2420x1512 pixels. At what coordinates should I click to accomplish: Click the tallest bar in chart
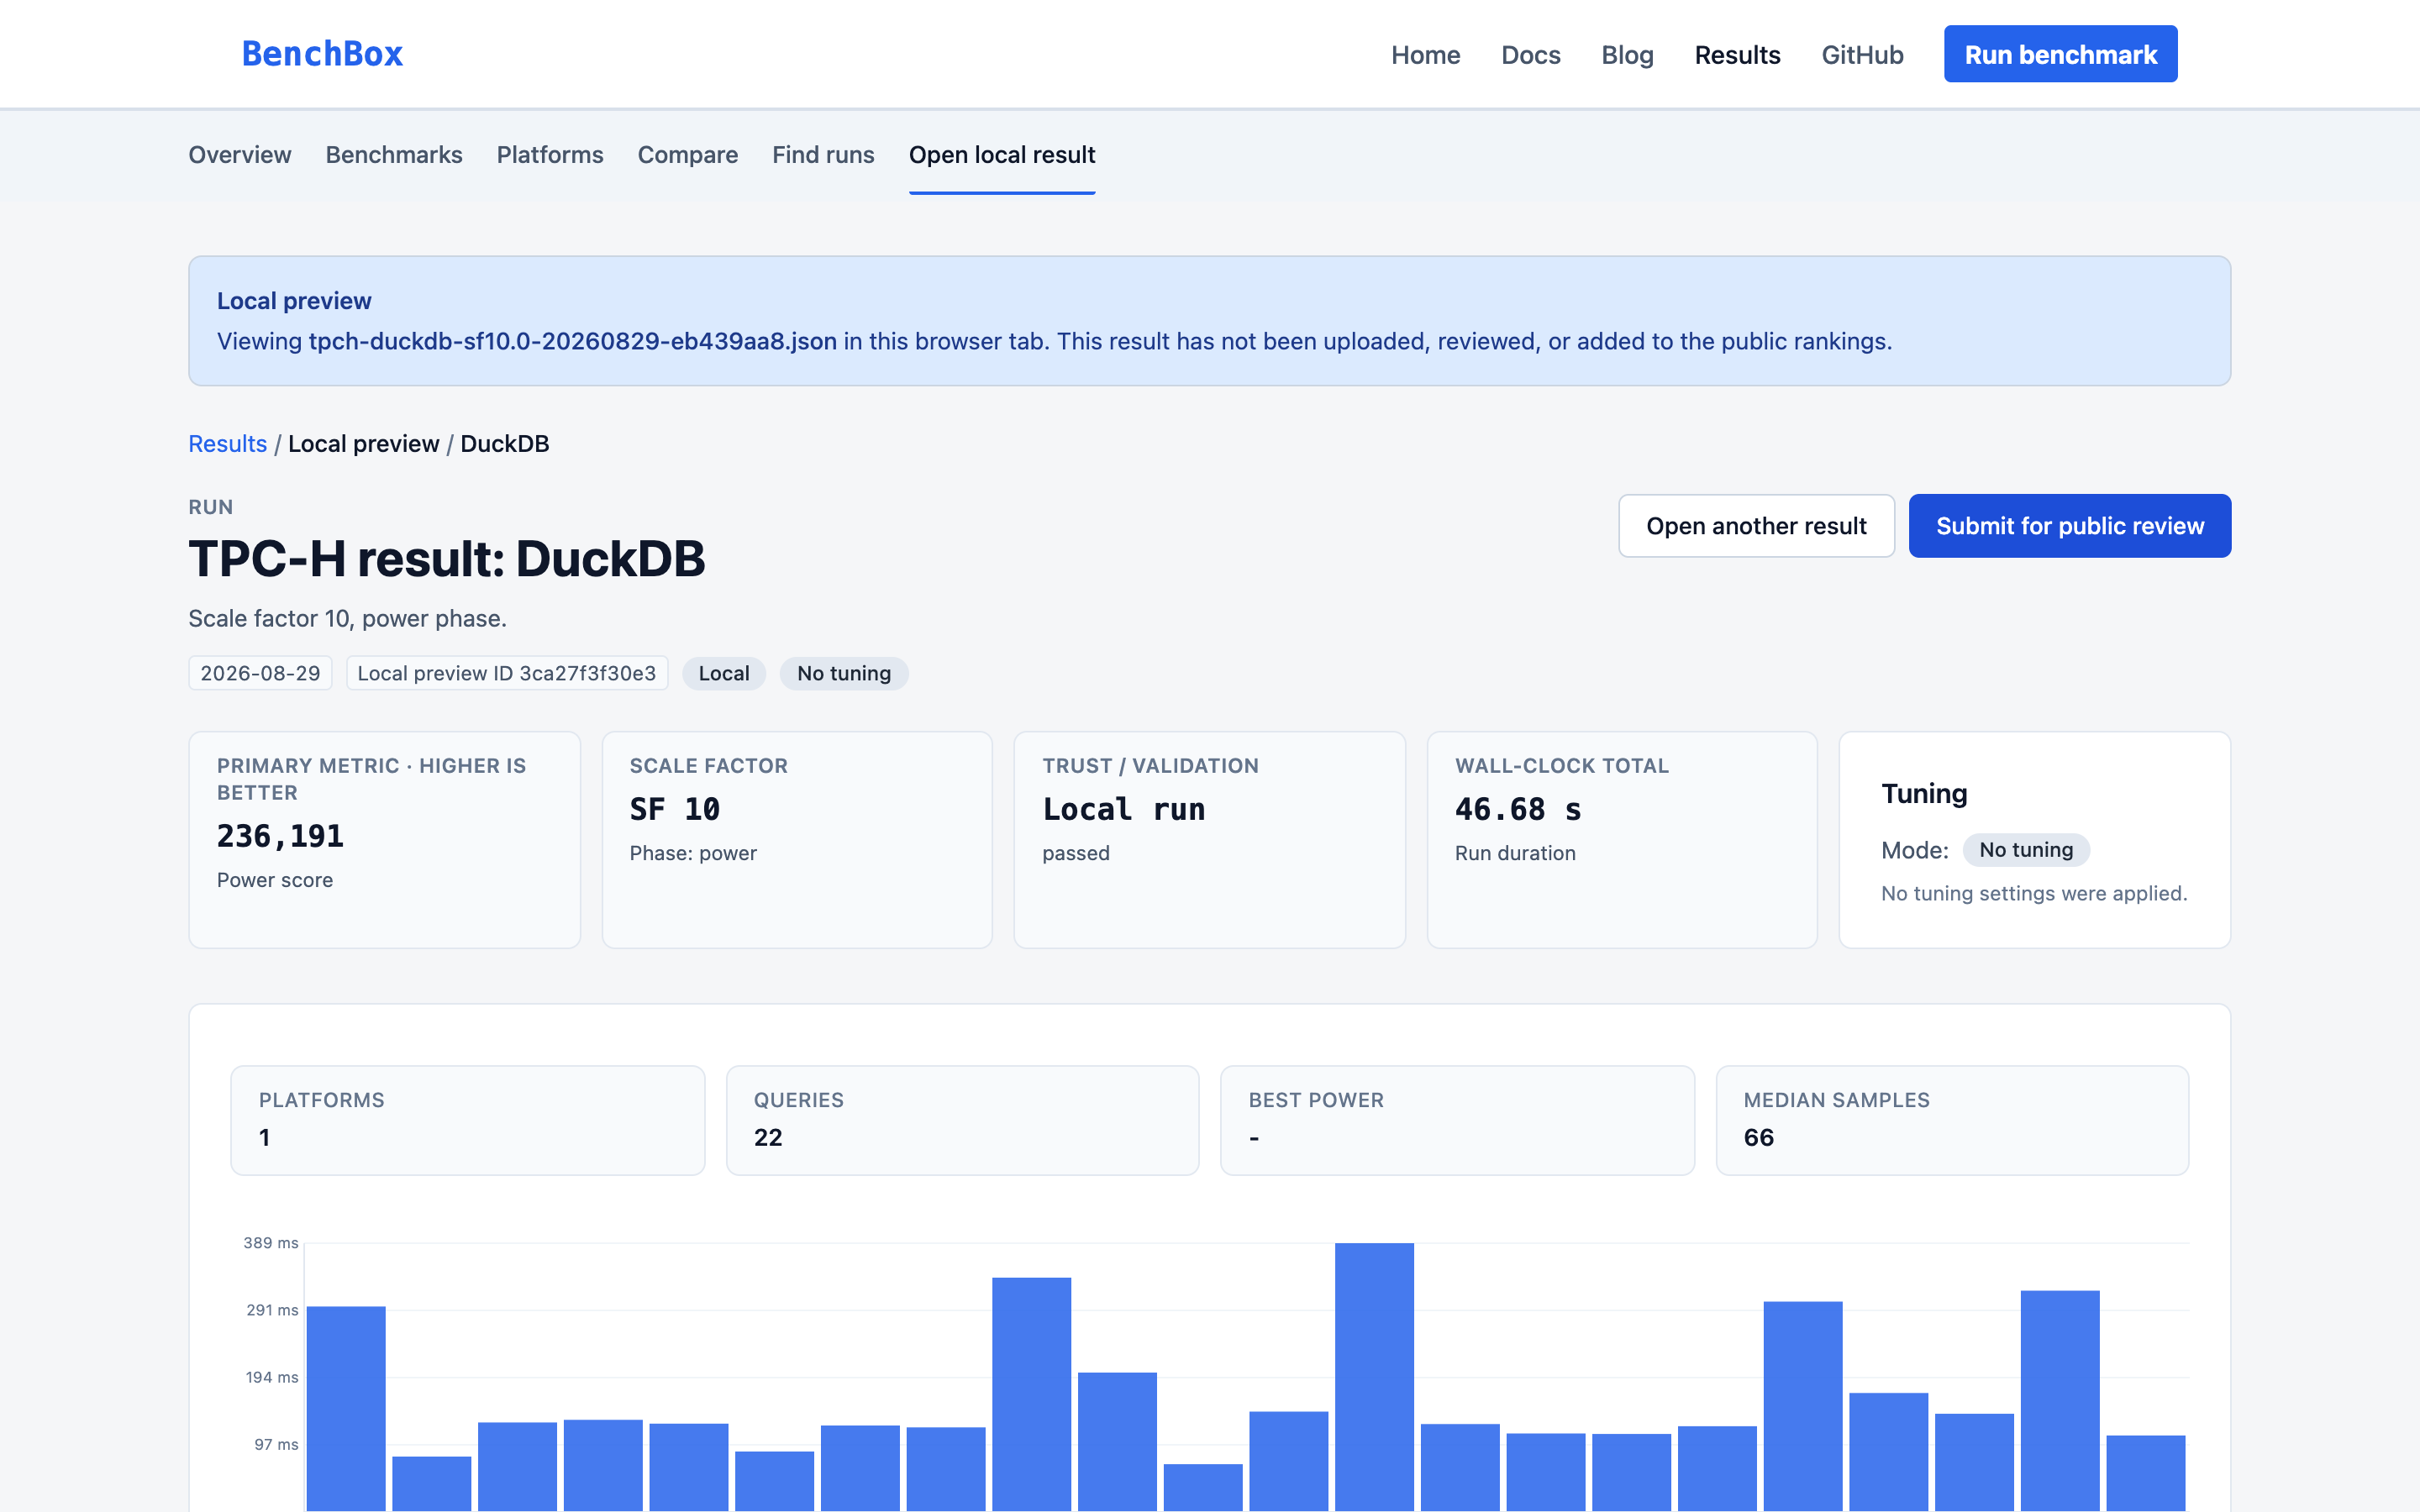click(1374, 1376)
